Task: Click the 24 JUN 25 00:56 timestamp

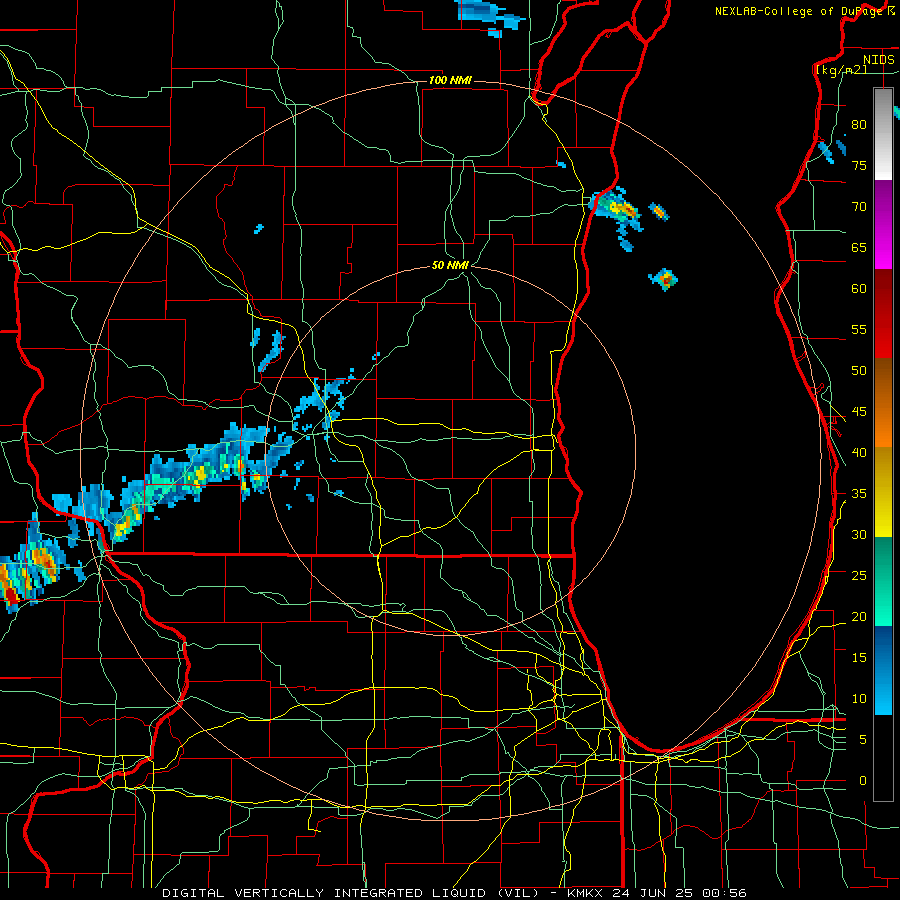Action: (x=679, y=893)
